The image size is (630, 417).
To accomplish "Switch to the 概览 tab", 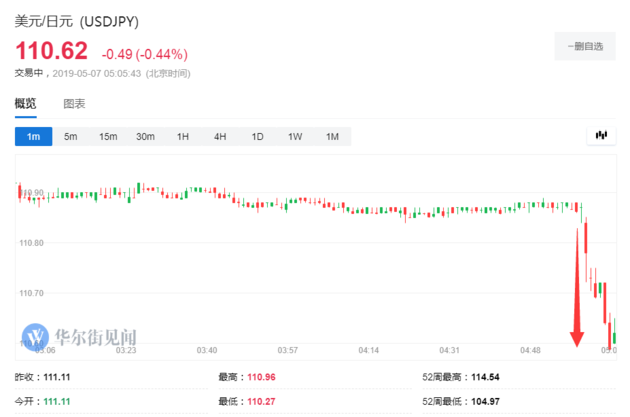I will click(x=25, y=104).
